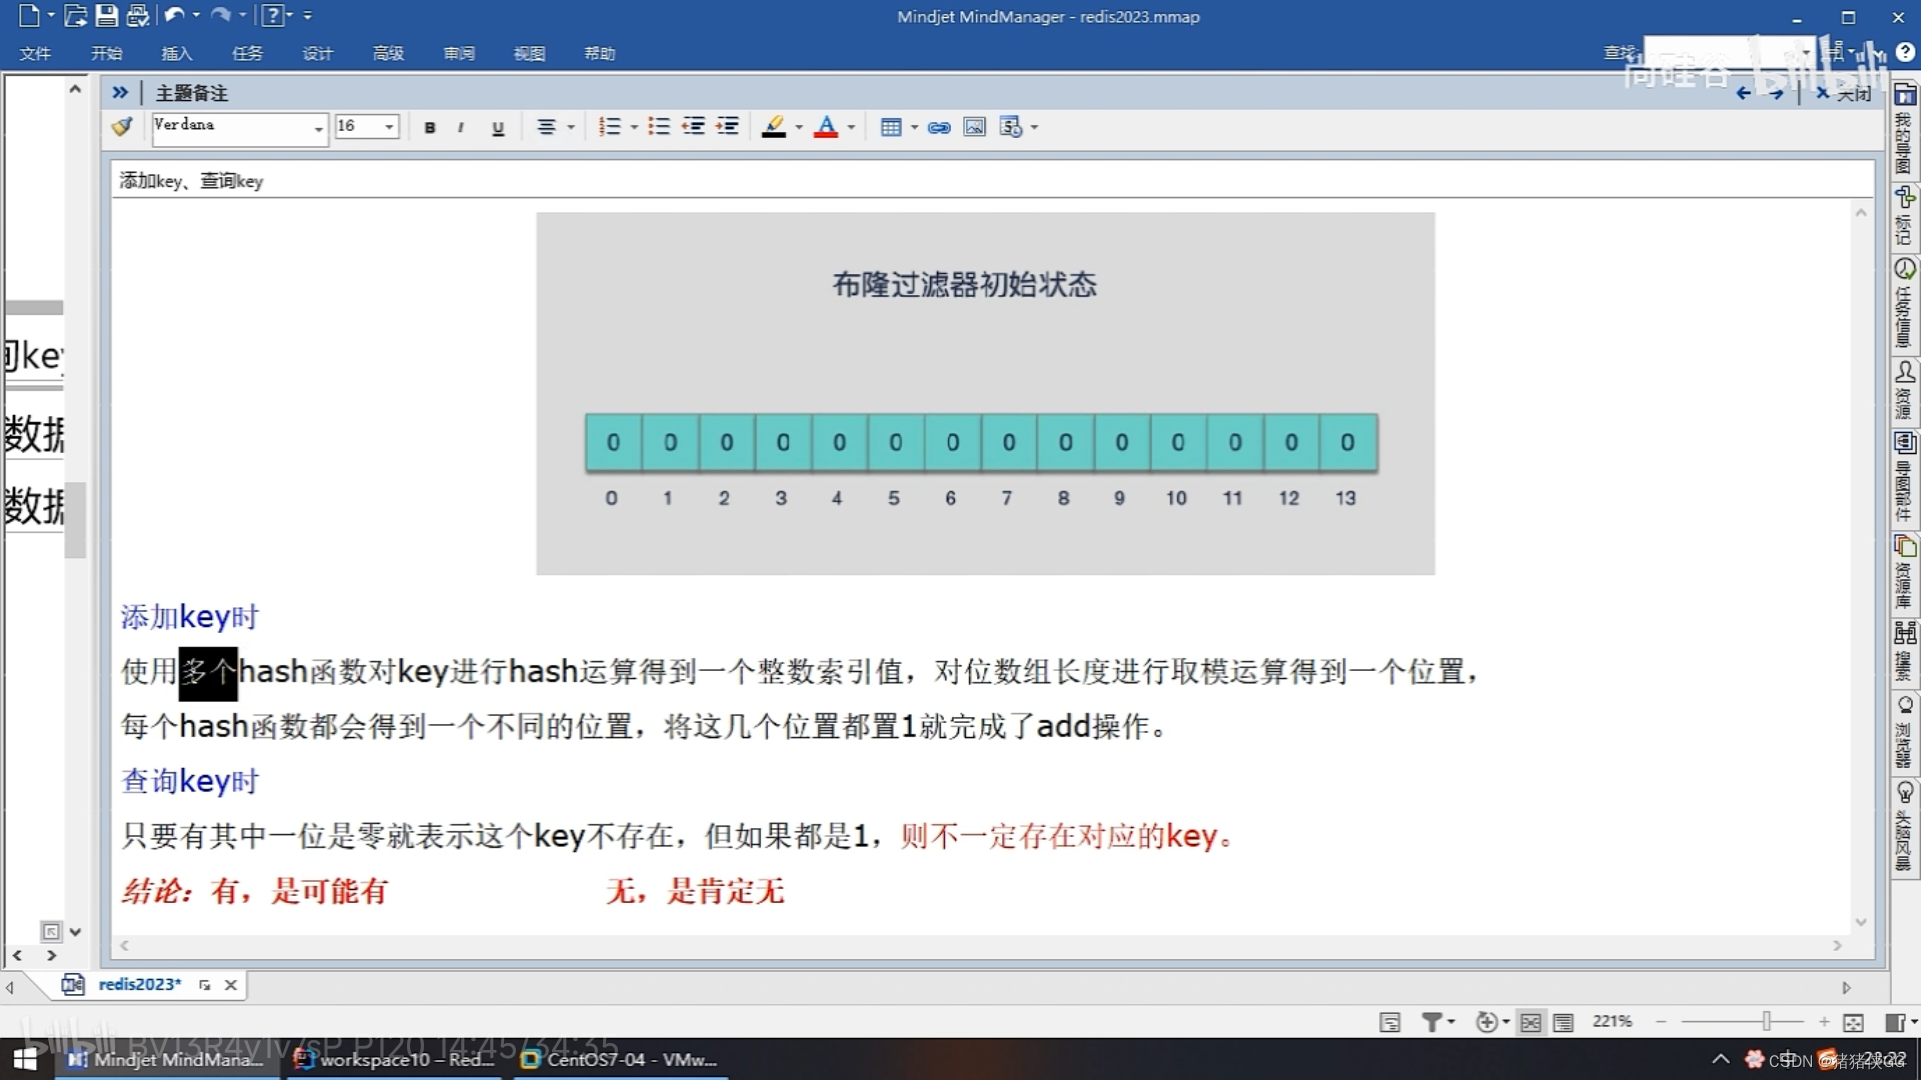Click the font color A swatch
The height and width of the screenshot is (1080, 1921).
826,127
